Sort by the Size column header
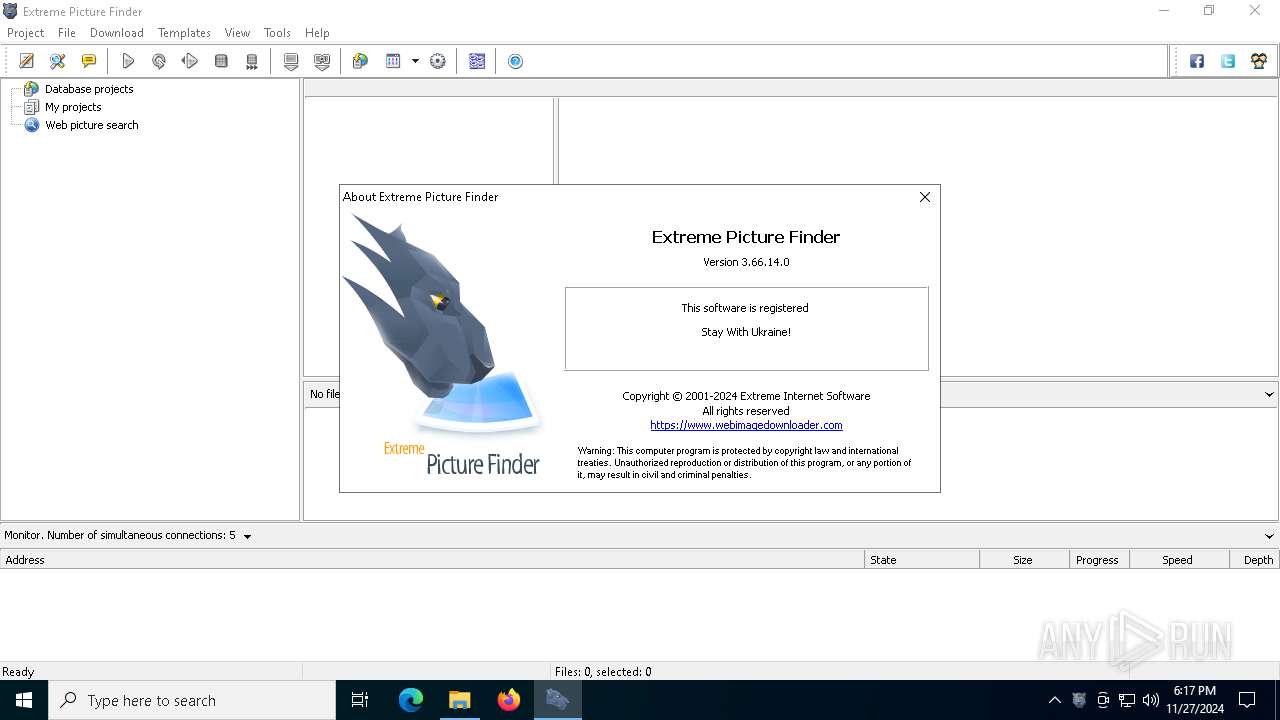 (1024, 560)
